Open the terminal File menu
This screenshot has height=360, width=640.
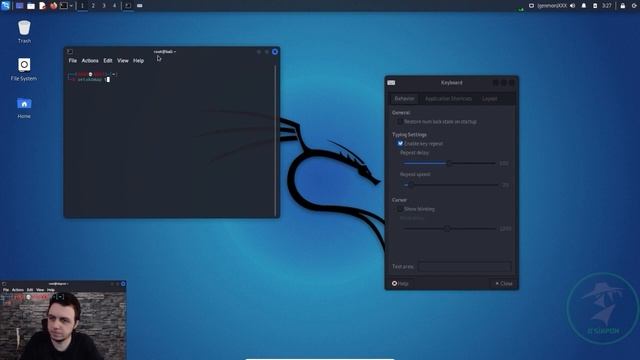(x=73, y=60)
